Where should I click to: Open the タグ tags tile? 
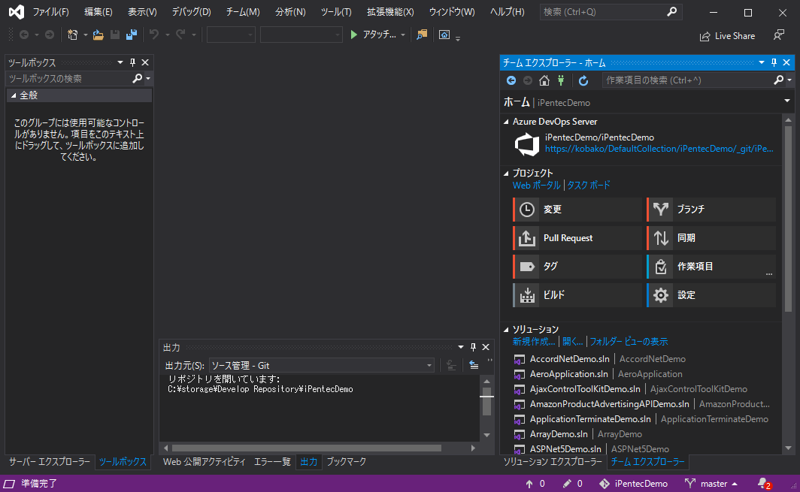tap(577, 266)
